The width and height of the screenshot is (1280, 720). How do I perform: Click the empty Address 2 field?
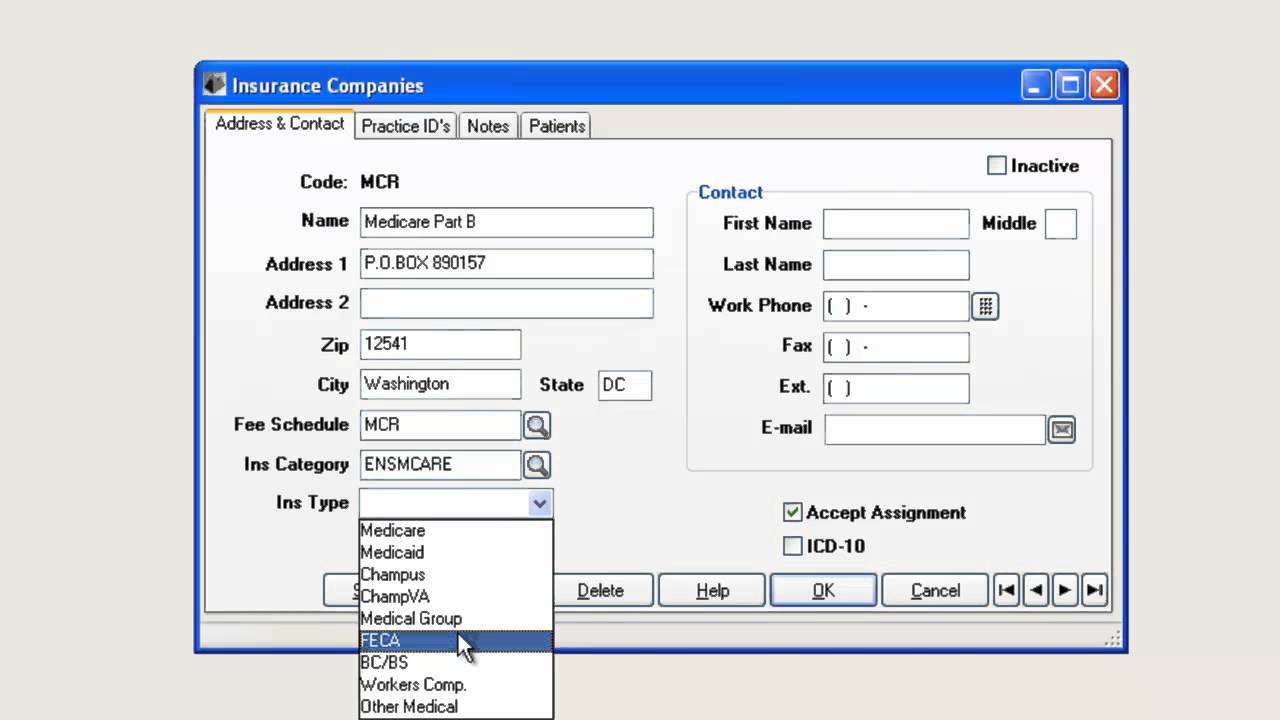click(507, 303)
